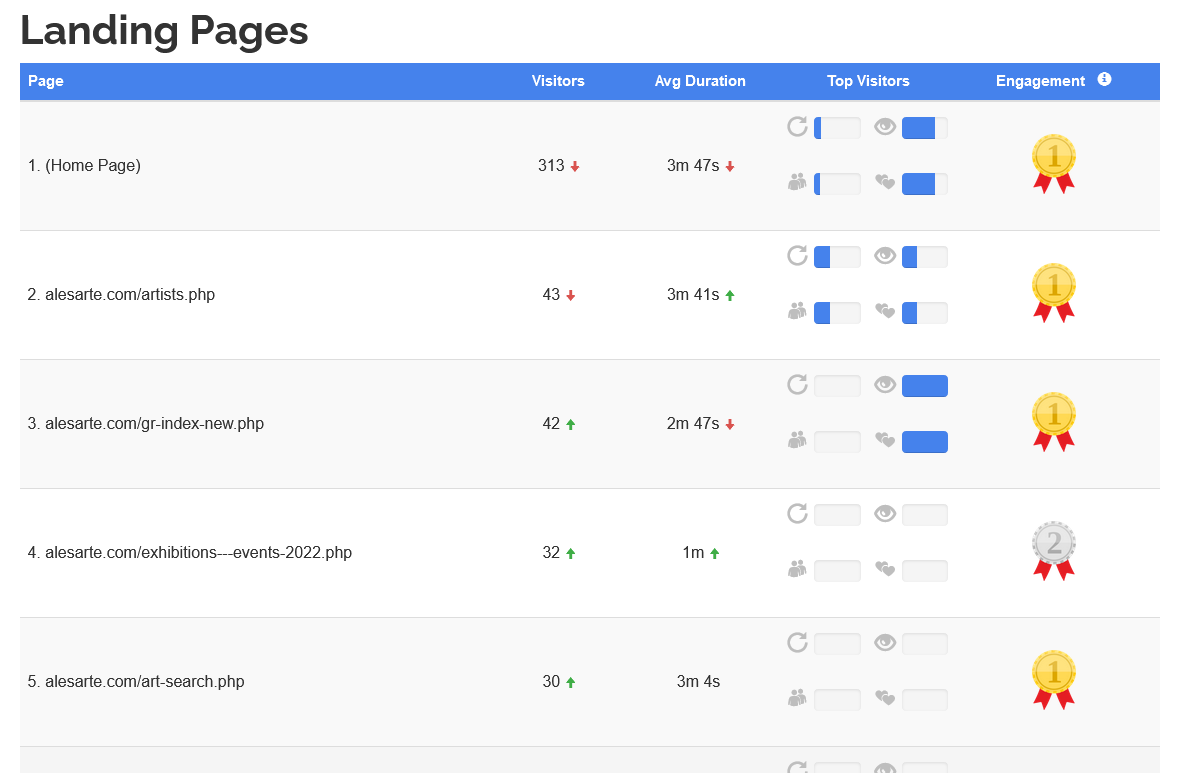Click the green up arrow beside 1m duration
Viewport: 1182px width, 773px height.
pos(715,554)
